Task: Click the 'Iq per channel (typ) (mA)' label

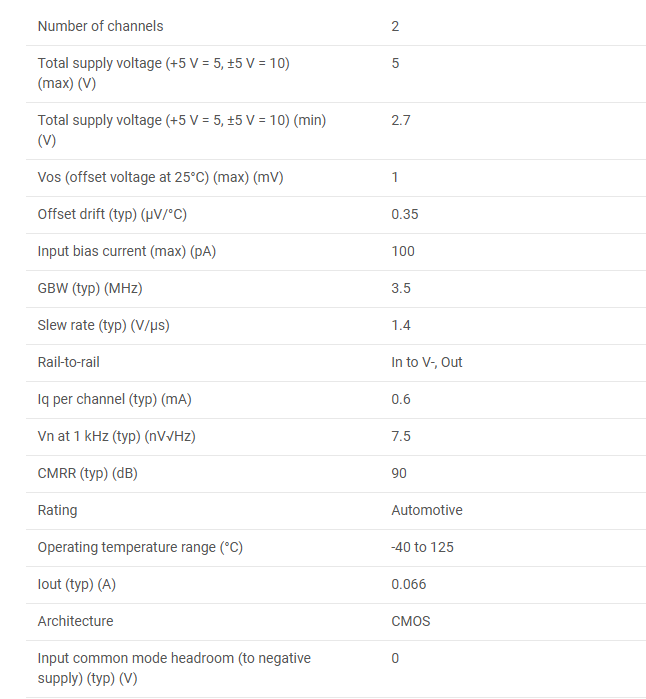Action: click(114, 399)
